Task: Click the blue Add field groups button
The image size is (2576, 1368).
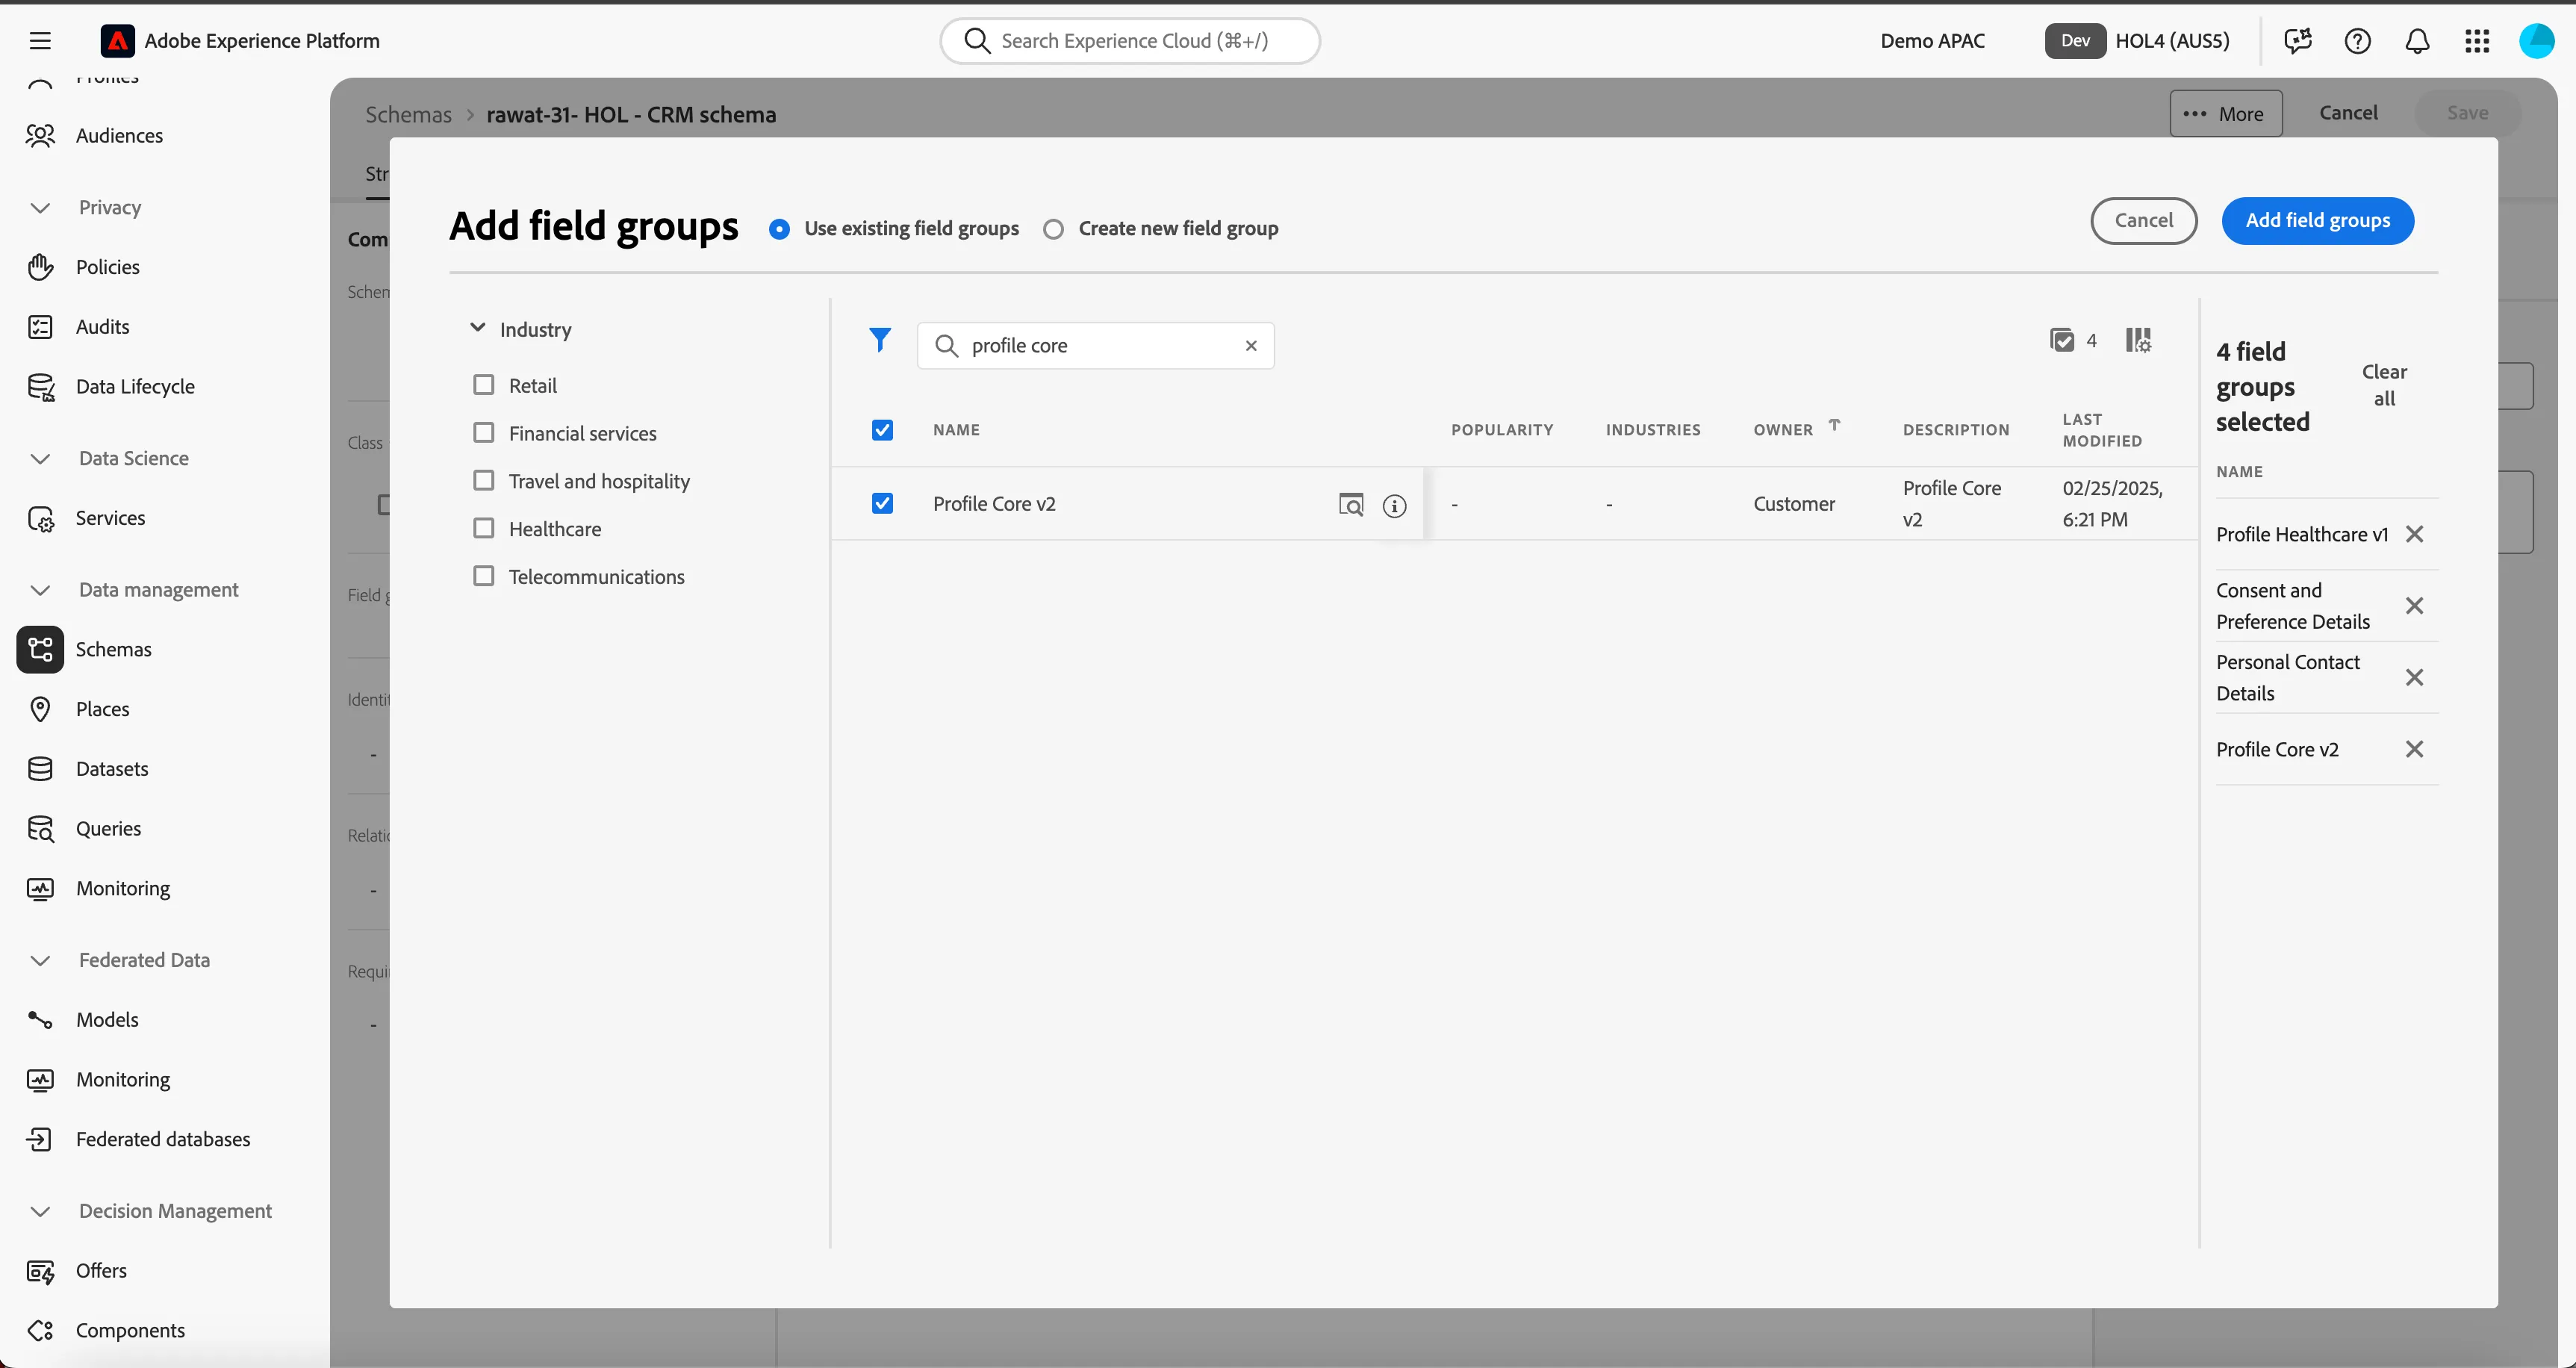Action: pos(2317,221)
